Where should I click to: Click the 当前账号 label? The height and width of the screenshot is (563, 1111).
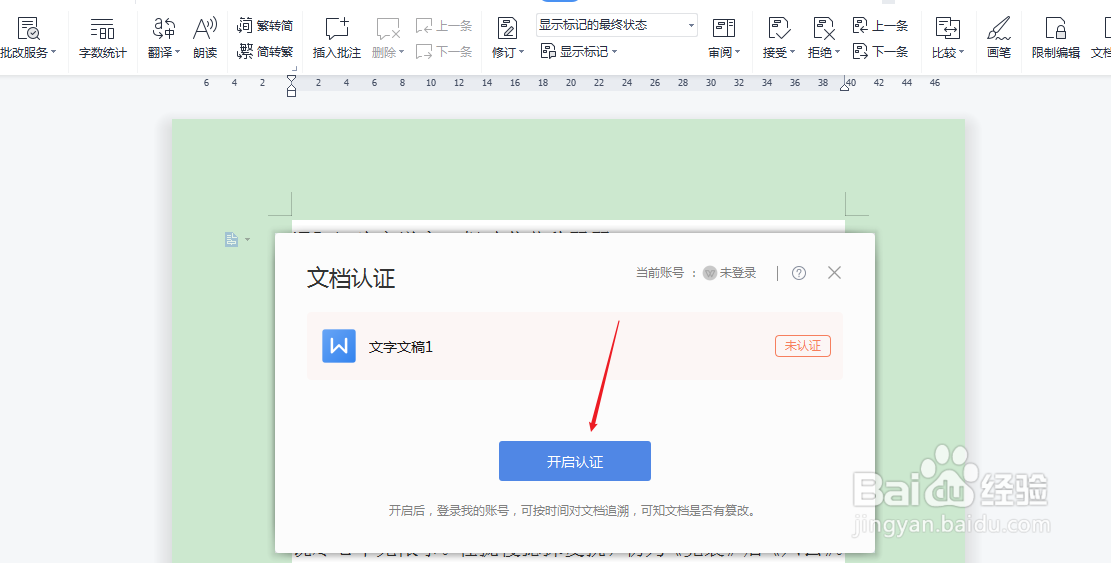tap(660, 273)
